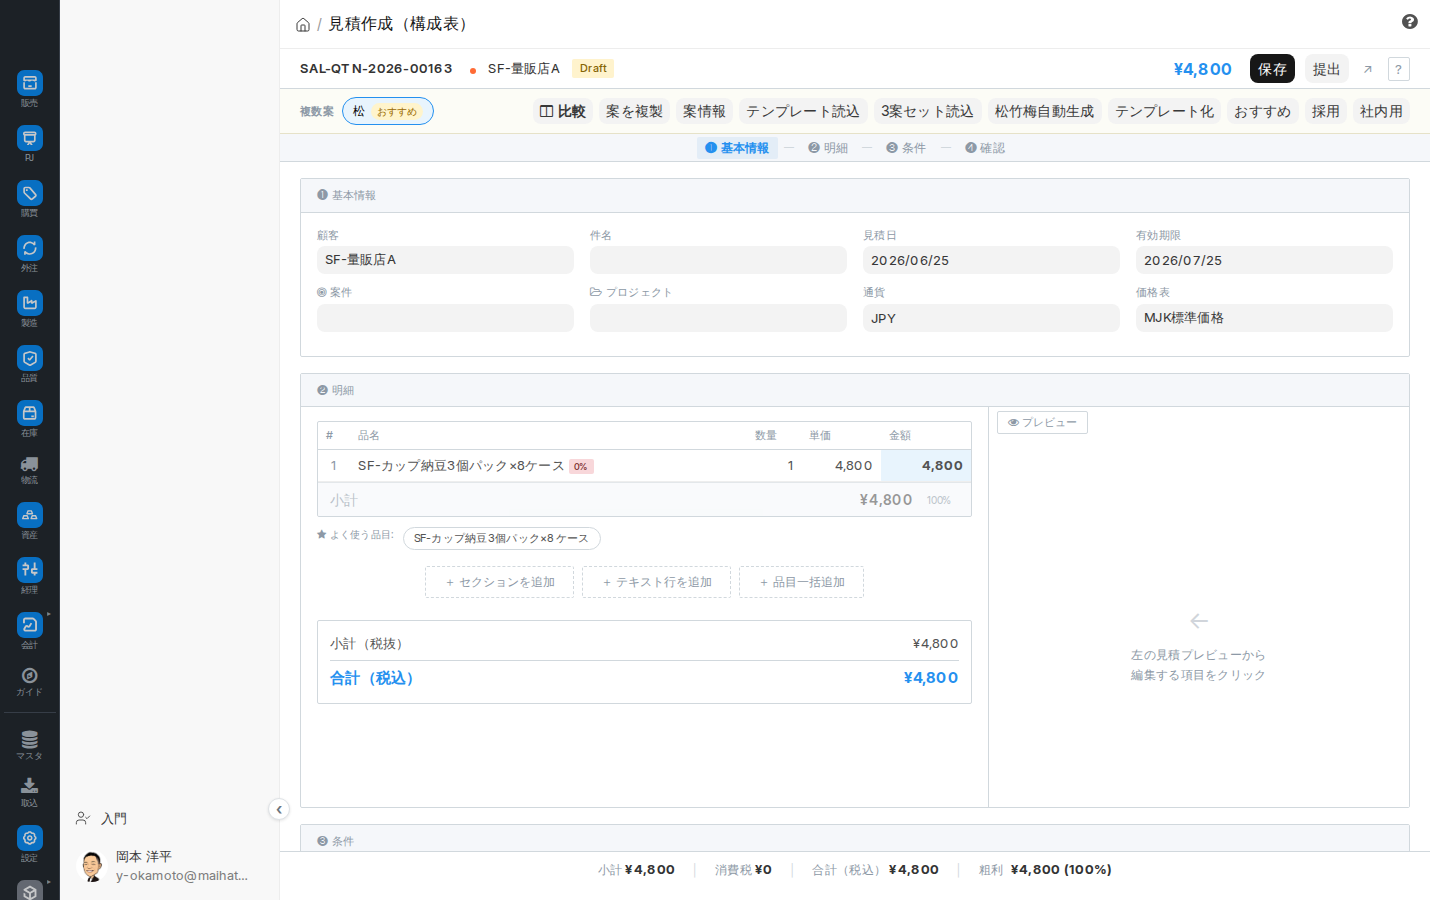Screen dimensions: 1440x900
Task: Click the 入門 person icon
Action: coord(83,818)
